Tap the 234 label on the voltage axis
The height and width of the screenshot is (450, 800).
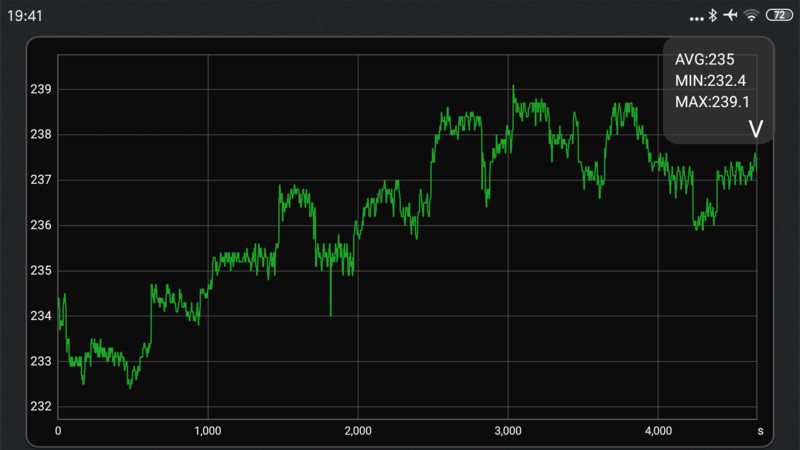tap(41, 316)
